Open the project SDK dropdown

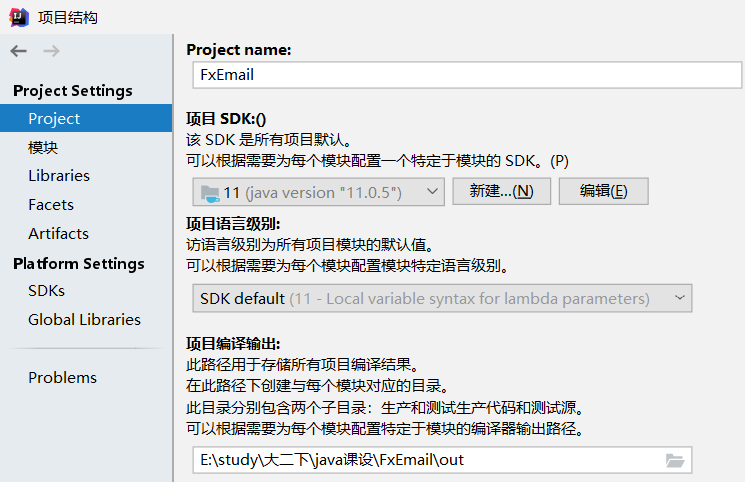coord(318,192)
